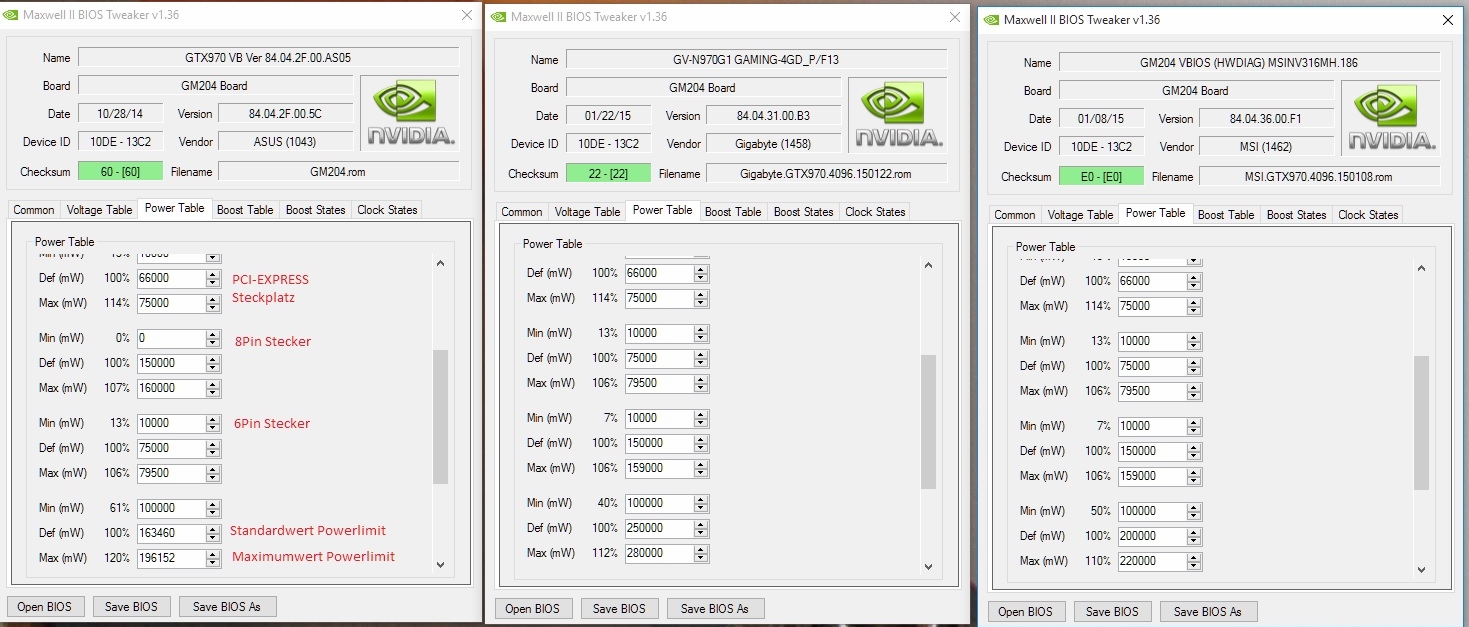This screenshot has width=1469, height=627.
Task: Click the 66000 Def field in MSI window
Action: tap(1152, 281)
